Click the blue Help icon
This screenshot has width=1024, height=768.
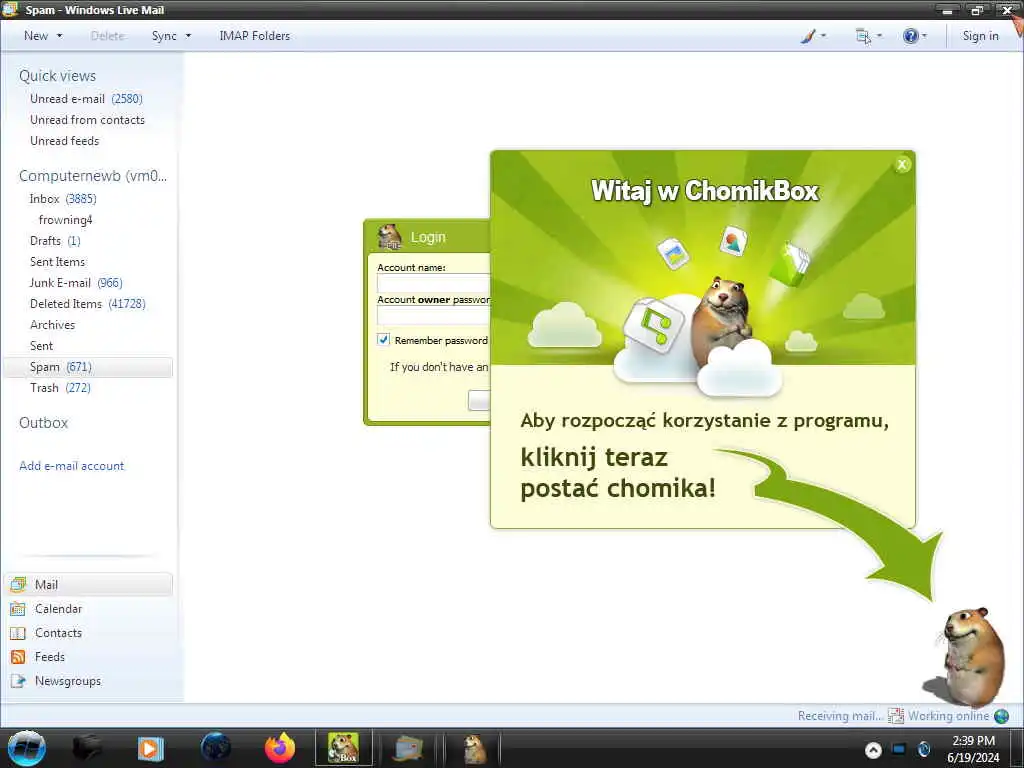pos(910,36)
